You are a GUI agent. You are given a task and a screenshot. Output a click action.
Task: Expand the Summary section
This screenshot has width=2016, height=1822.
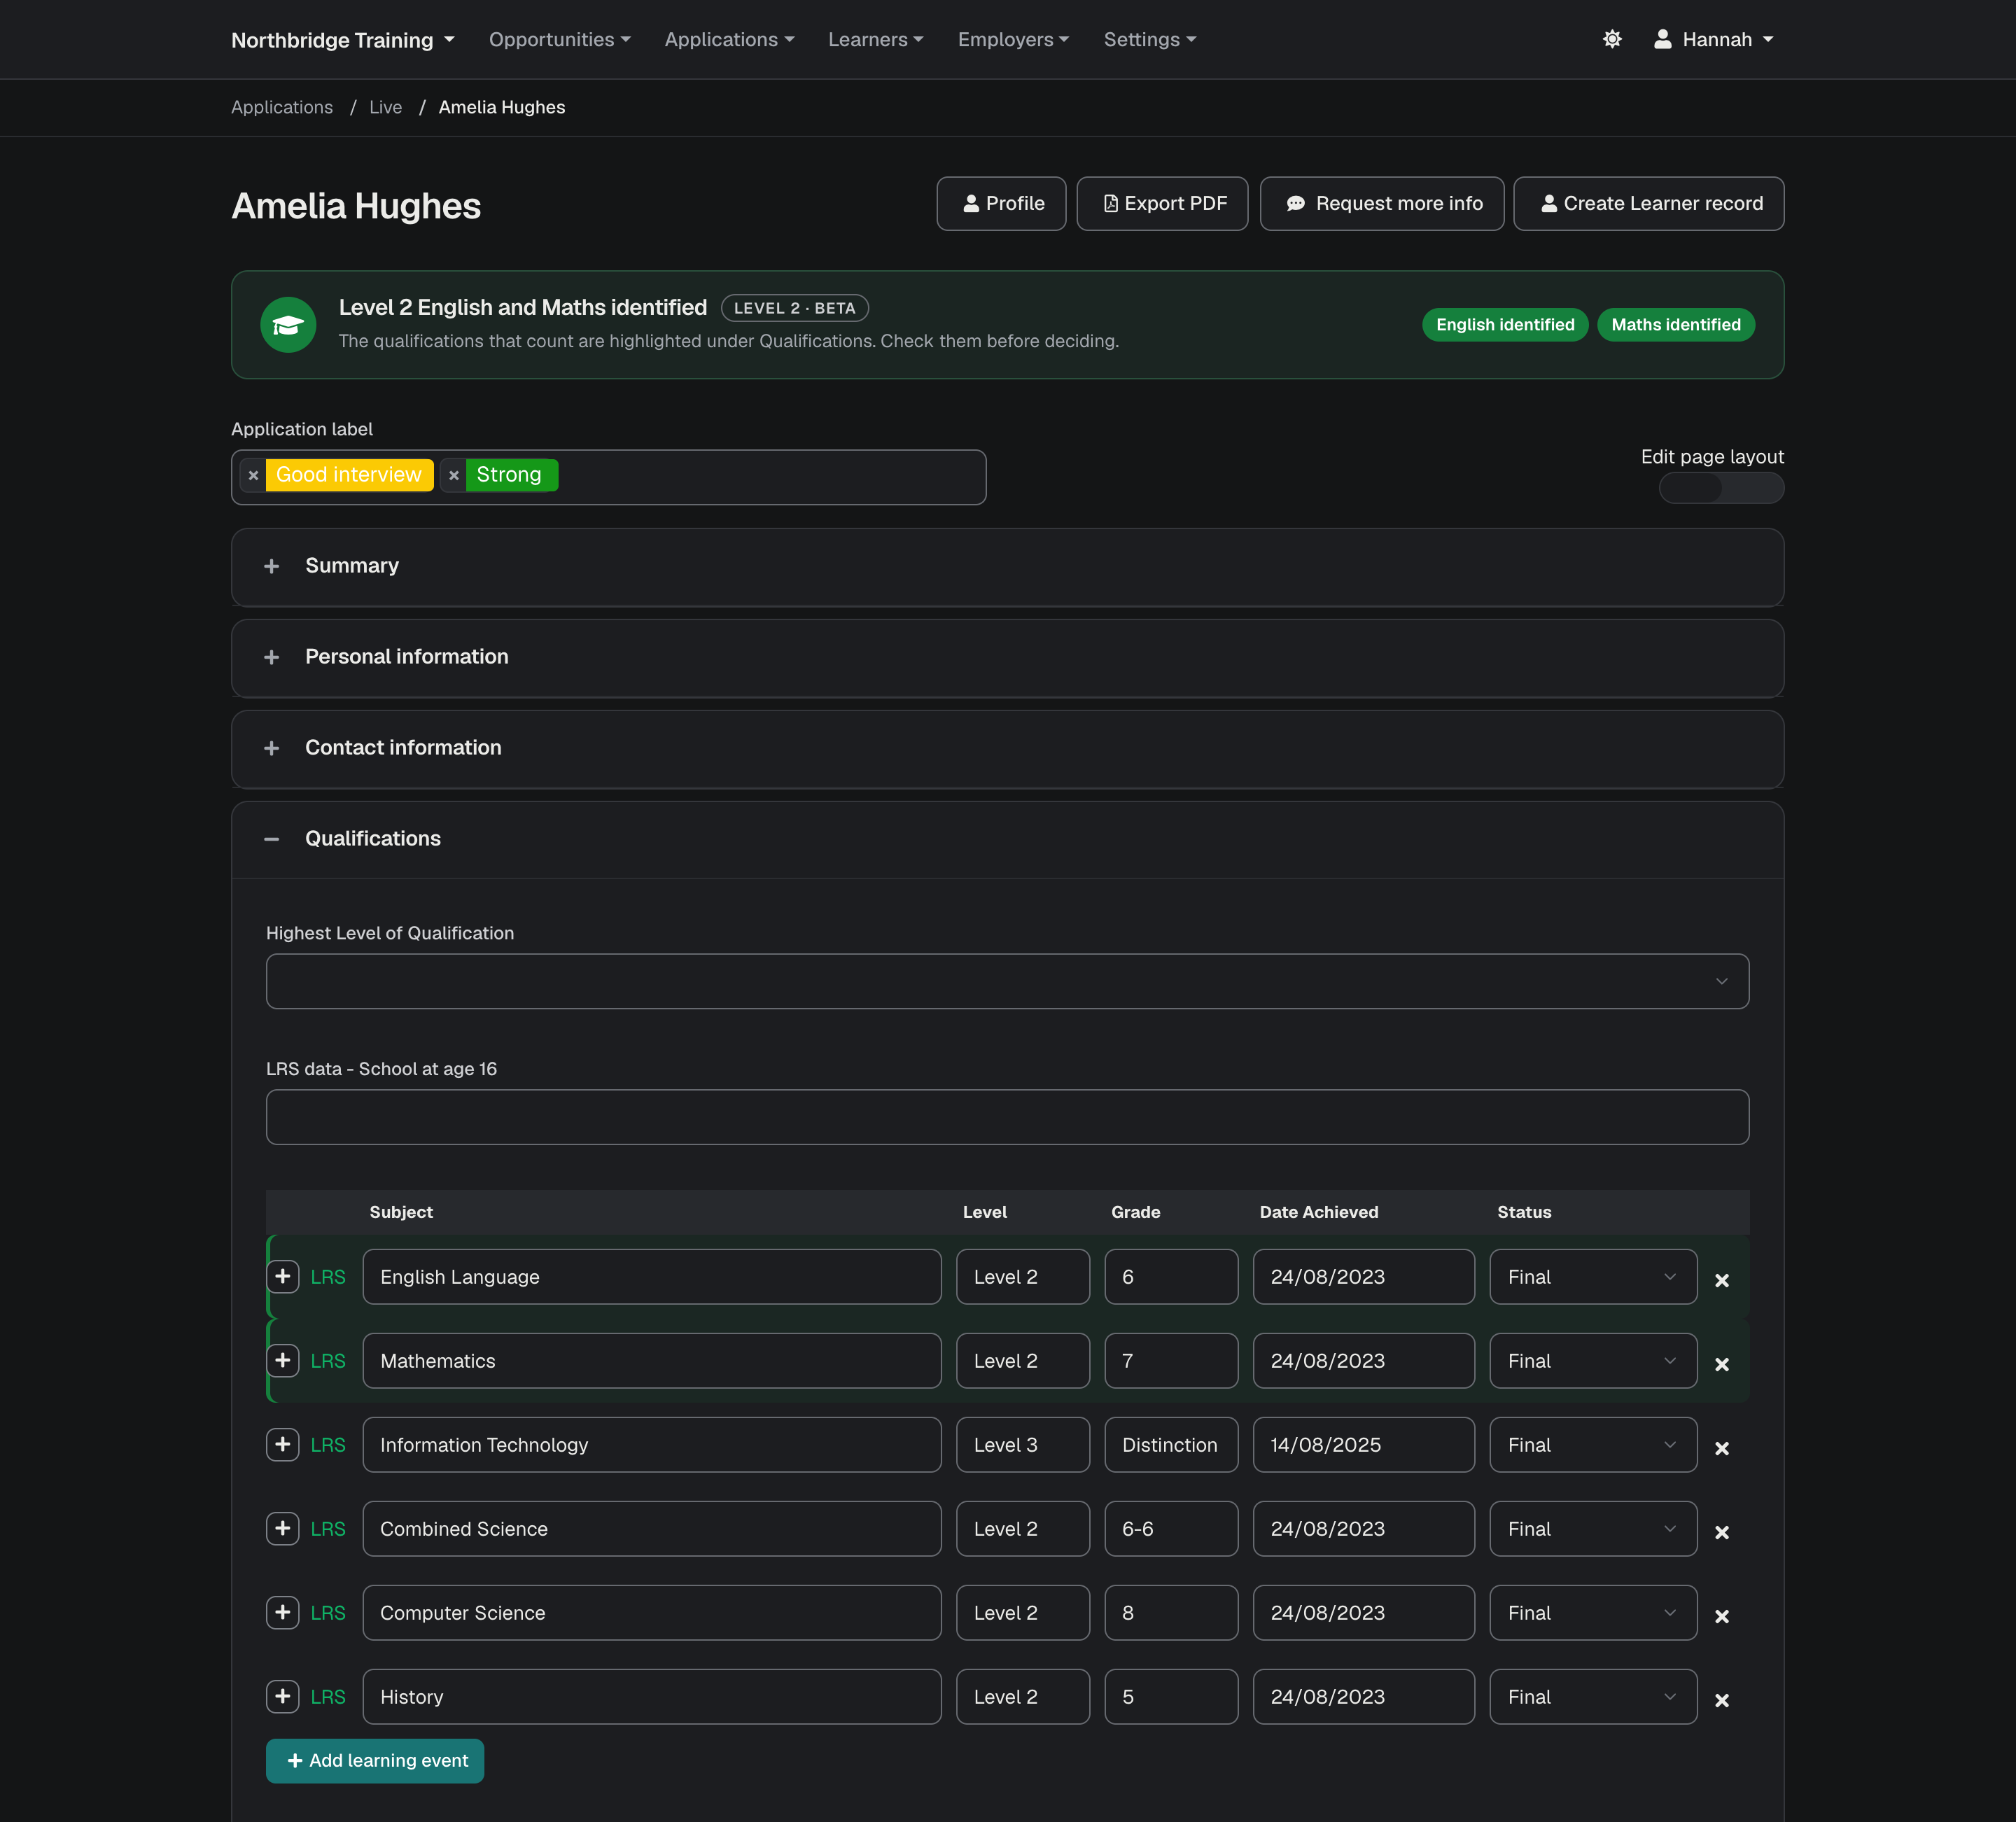coord(1007,566)
